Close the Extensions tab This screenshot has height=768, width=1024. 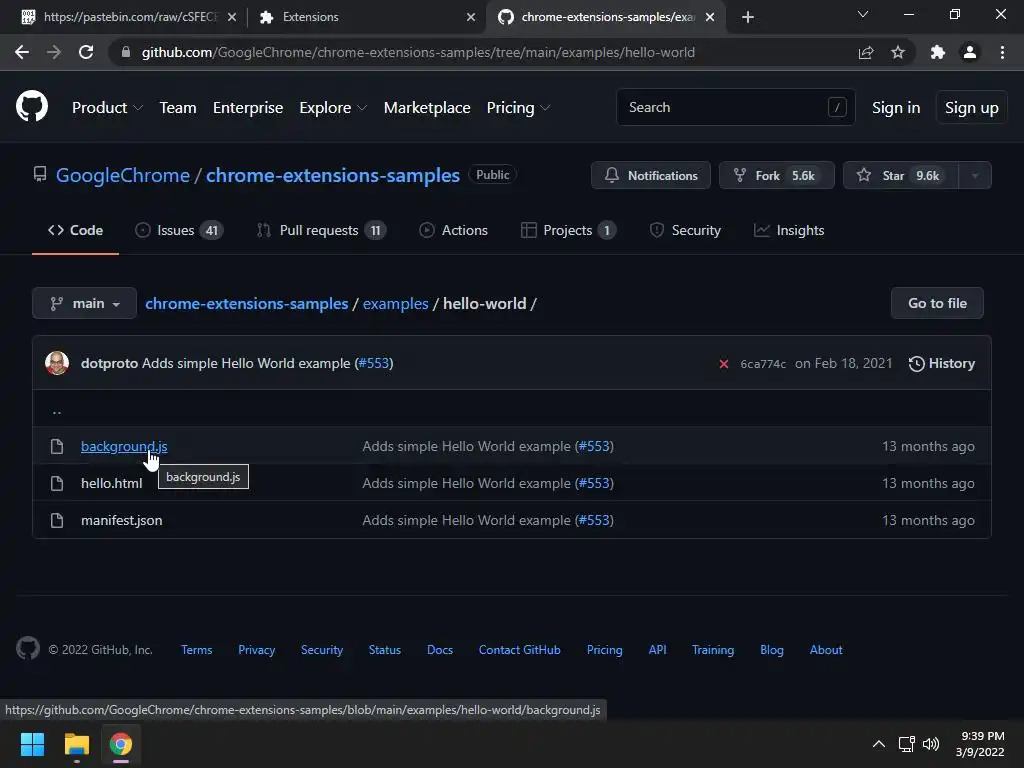[471, 17]
